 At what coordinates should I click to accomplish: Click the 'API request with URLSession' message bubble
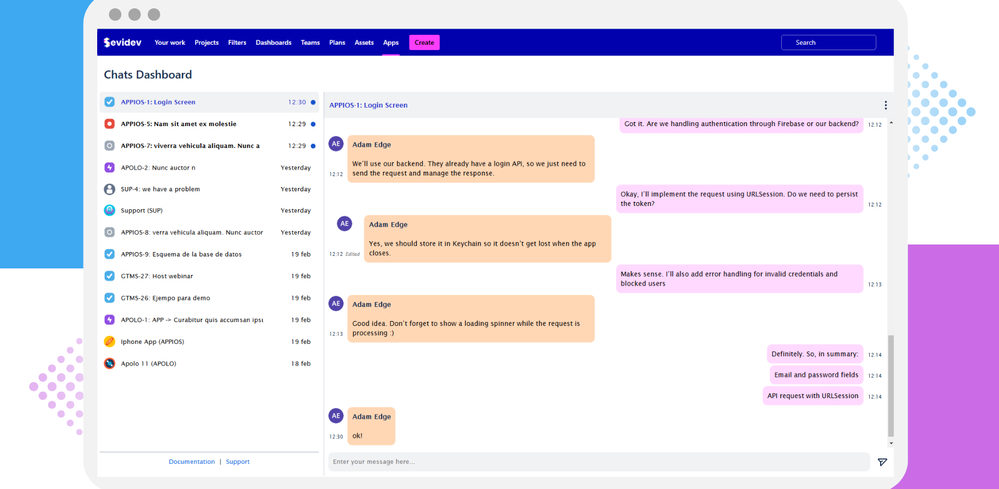813,395
